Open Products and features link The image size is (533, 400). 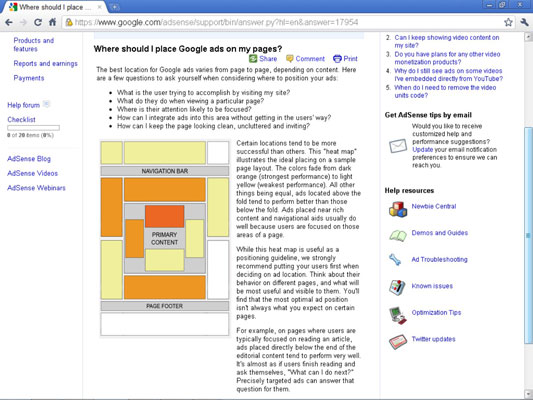34,45
